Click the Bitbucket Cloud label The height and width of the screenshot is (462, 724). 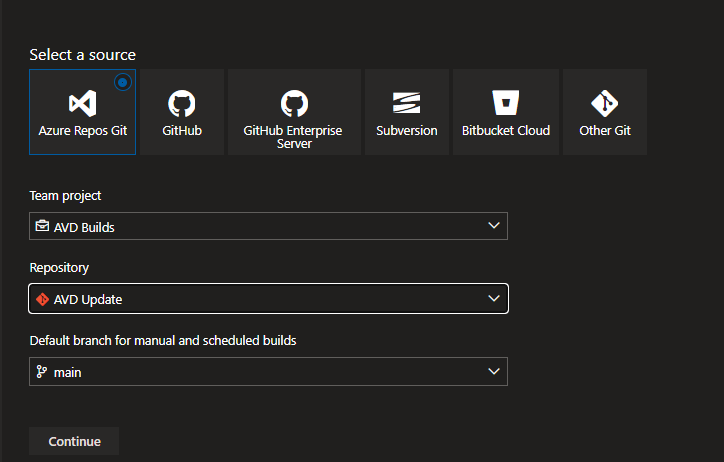point(506,130)
